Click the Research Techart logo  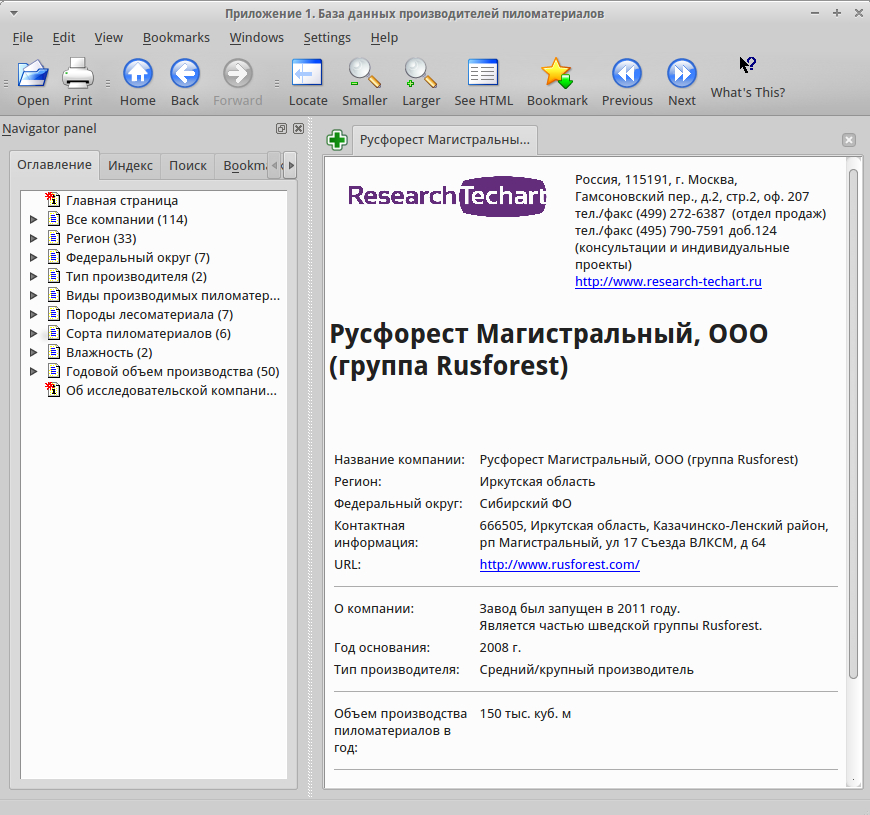coord(447,196)
